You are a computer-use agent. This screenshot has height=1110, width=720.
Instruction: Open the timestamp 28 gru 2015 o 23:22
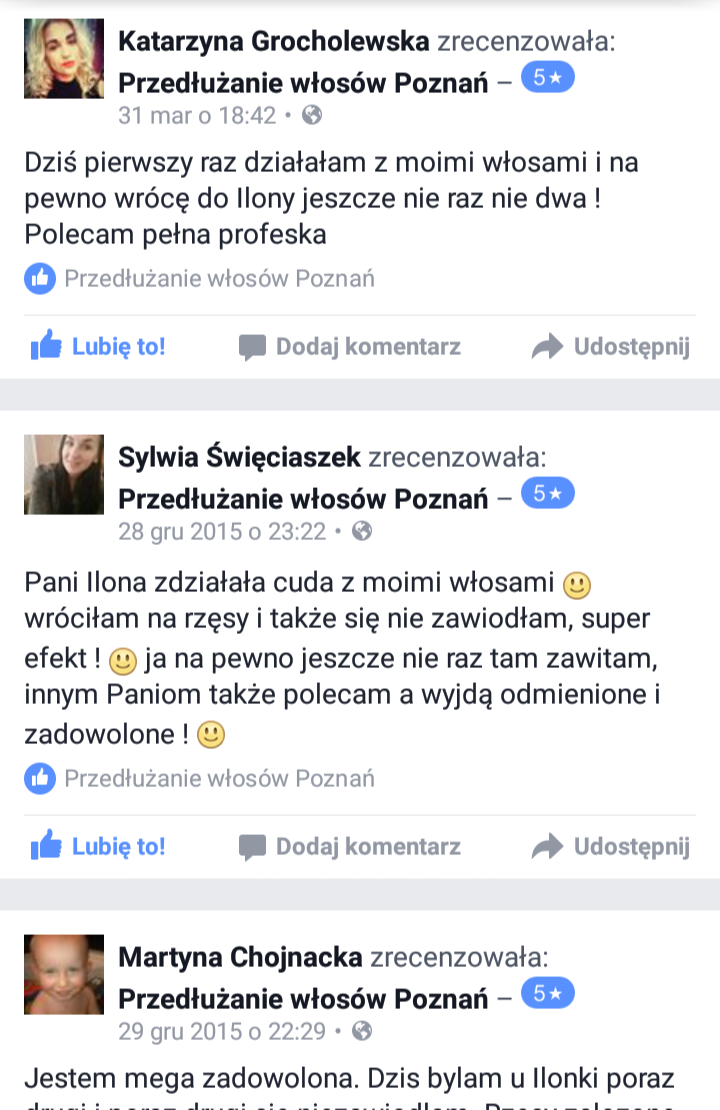click(222, 531)
